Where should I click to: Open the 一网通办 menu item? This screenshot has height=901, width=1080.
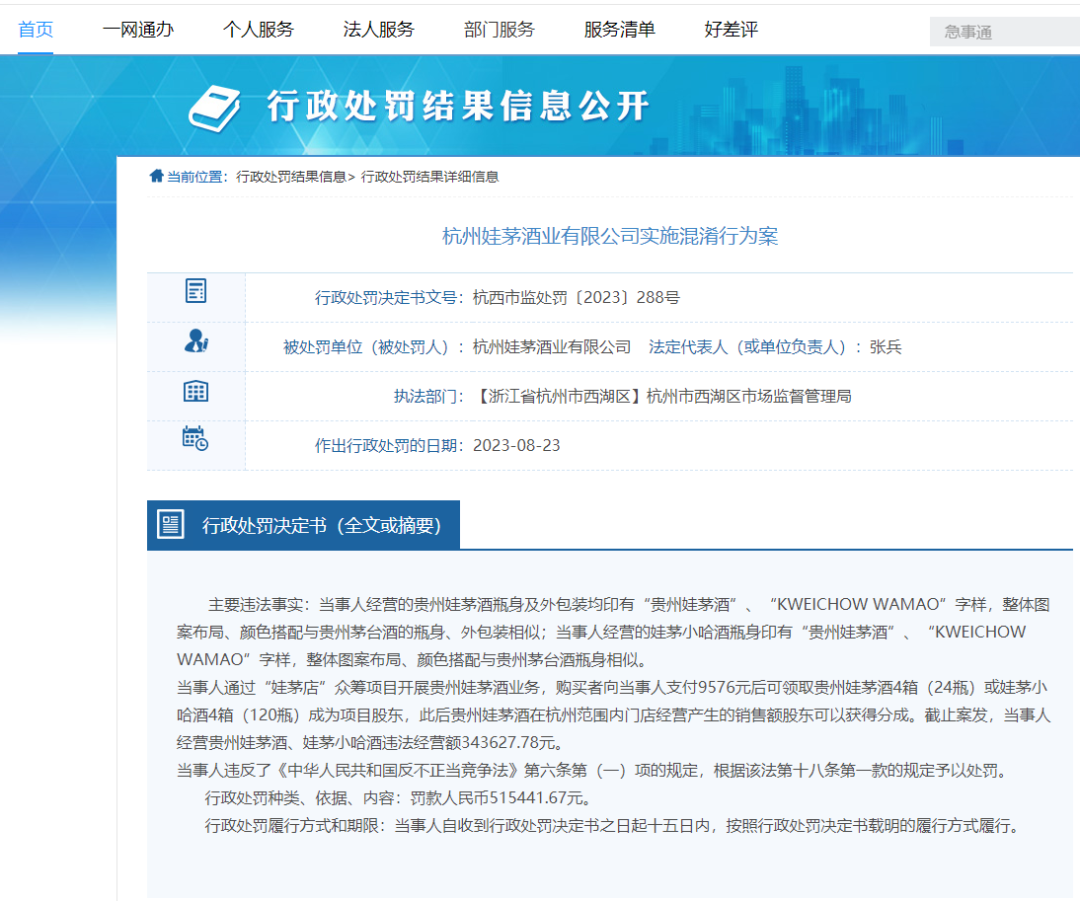click(138, 30)
